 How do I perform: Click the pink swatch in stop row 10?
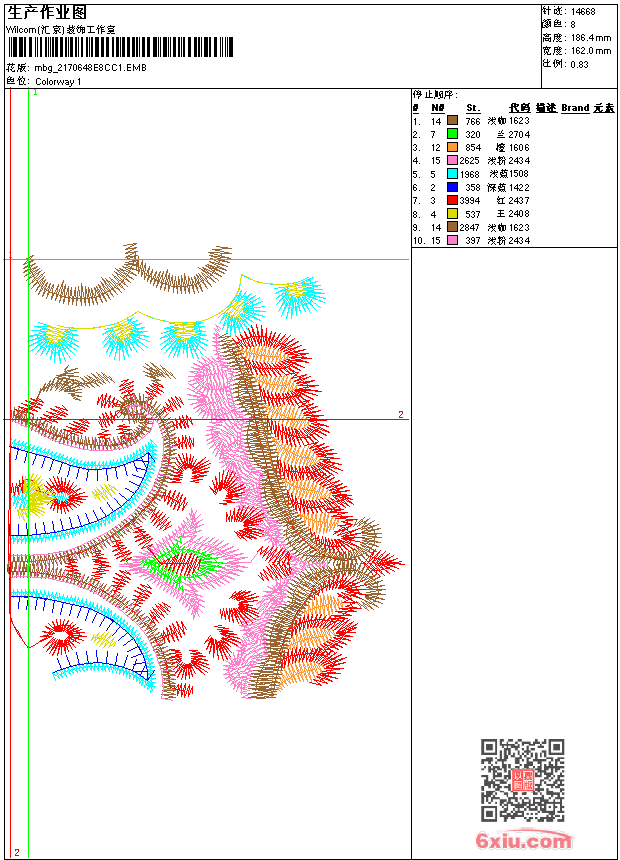click(x=452, y=240)
